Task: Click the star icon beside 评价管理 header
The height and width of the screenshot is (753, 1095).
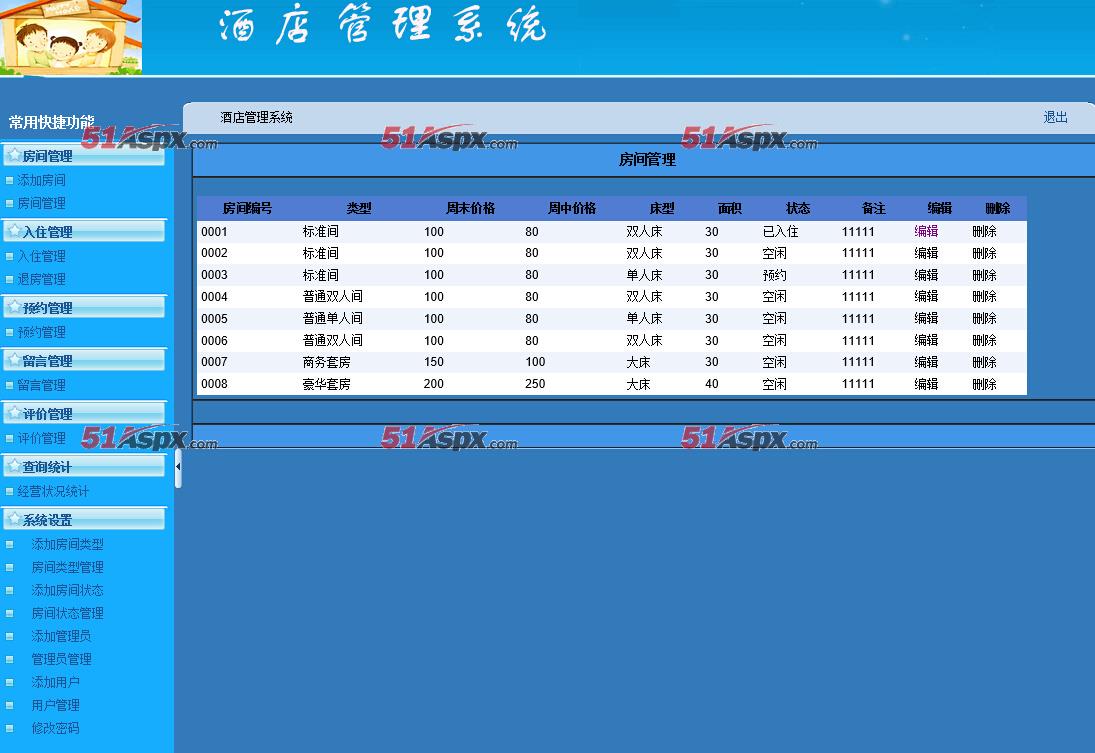Action: click(13, 413)
